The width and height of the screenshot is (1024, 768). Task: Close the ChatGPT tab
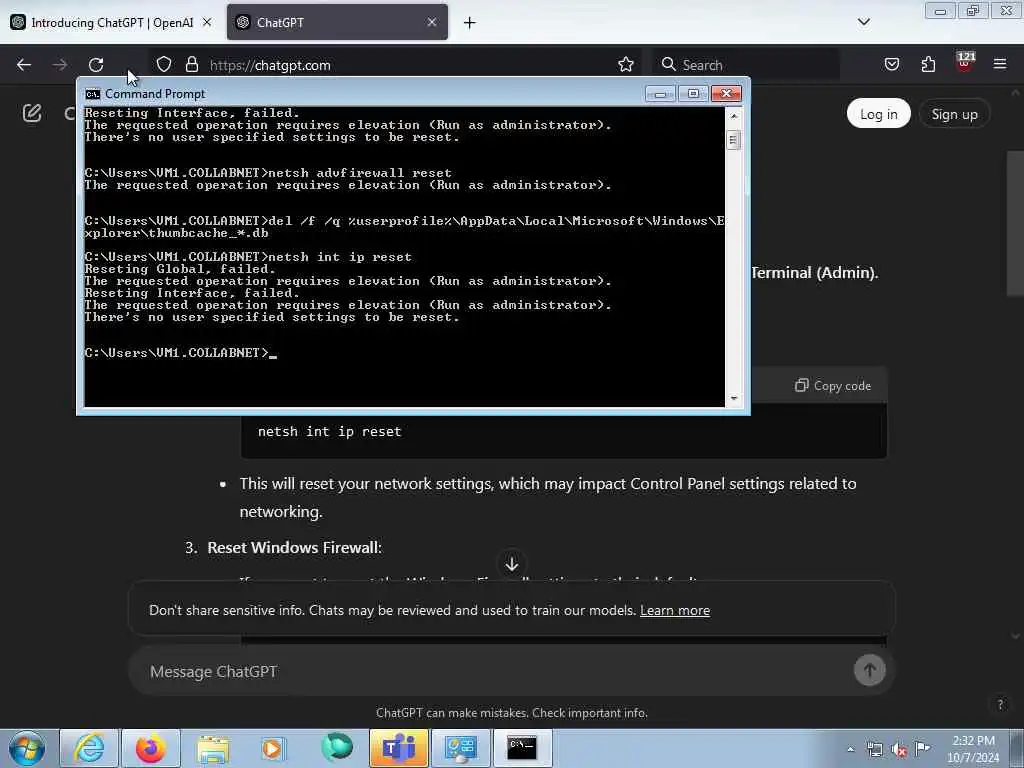[432, 22]
